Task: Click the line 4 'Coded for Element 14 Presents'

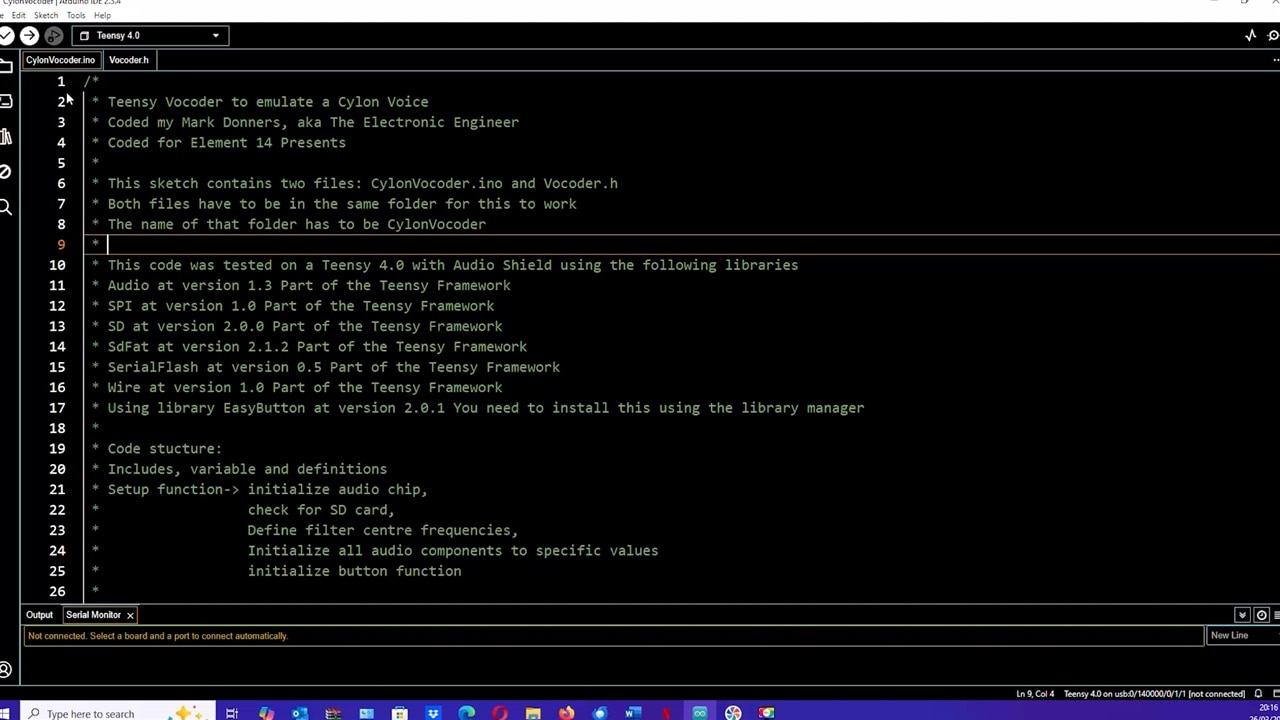Action: [x=227, y=143]
